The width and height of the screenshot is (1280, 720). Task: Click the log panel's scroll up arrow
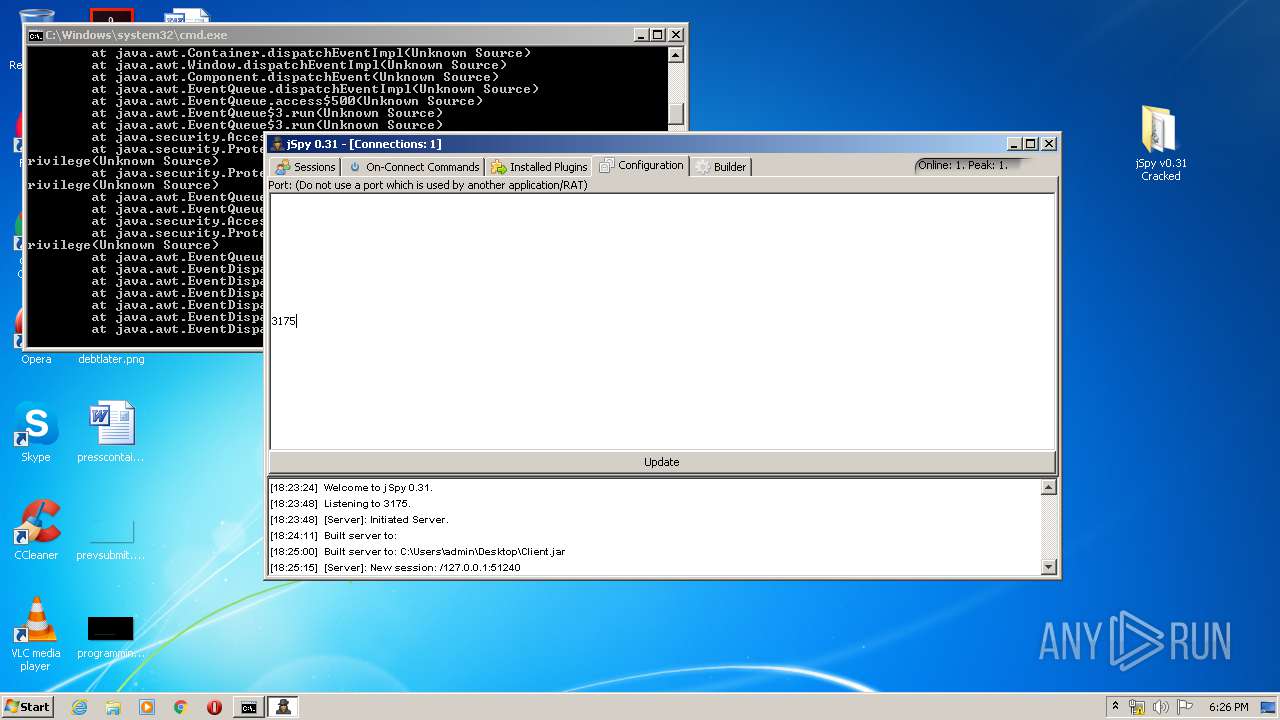[x=1048, y=487]
